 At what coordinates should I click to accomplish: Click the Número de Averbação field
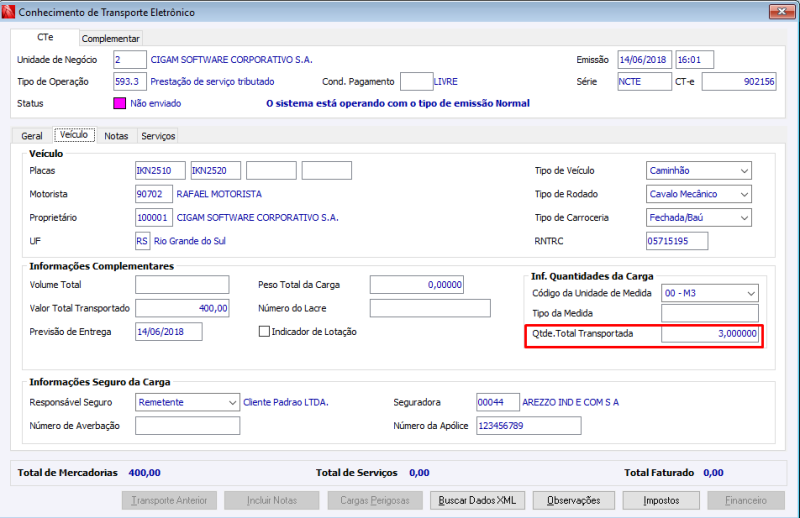coord(187,426)
